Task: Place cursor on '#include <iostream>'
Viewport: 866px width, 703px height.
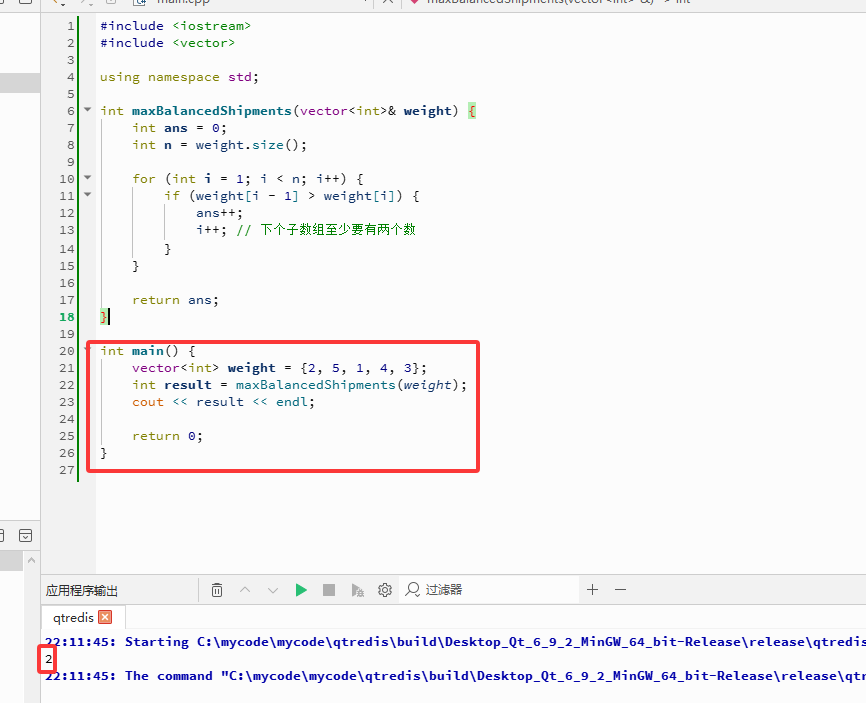Action: pyautogui.click(x=176, y=26)
